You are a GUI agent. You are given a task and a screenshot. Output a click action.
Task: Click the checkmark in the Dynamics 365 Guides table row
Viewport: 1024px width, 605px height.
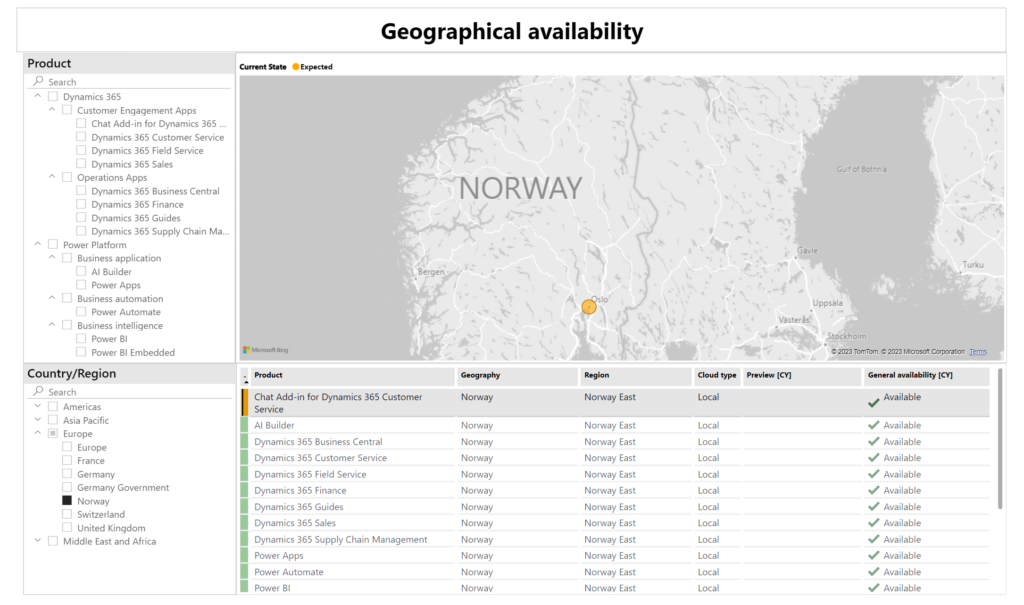[873, 506]
